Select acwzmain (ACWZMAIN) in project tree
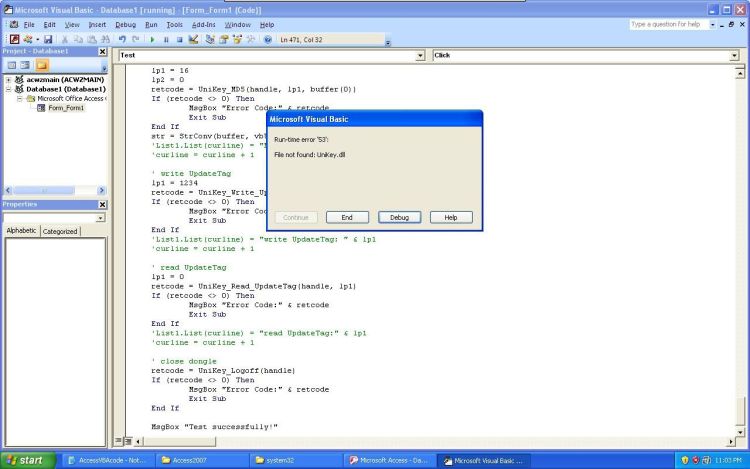Viewport: 750px width, 469px height. 65,80
